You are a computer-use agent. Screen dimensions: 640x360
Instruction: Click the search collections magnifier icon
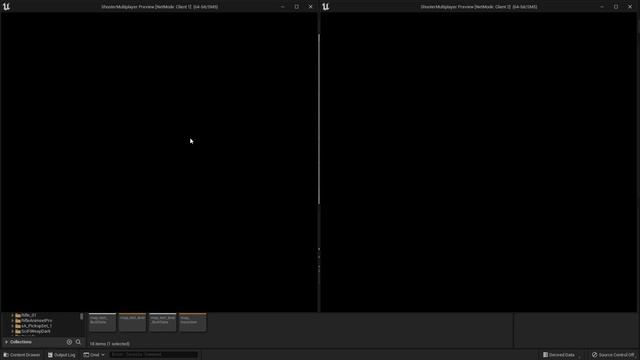[x=78, y=342]
